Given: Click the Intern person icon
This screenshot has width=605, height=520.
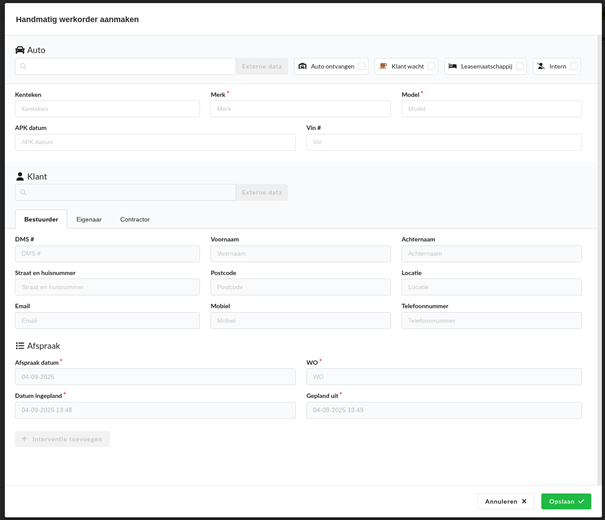Looking at the screenshot, I should tap(541, 66).
